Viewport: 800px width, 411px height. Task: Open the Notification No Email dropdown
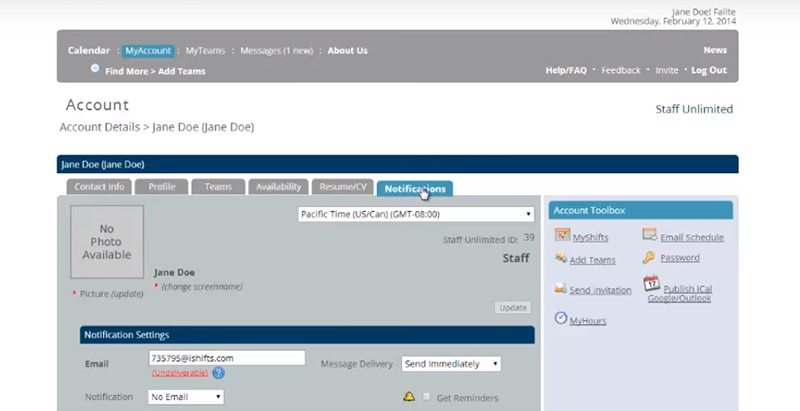[185, 397]
